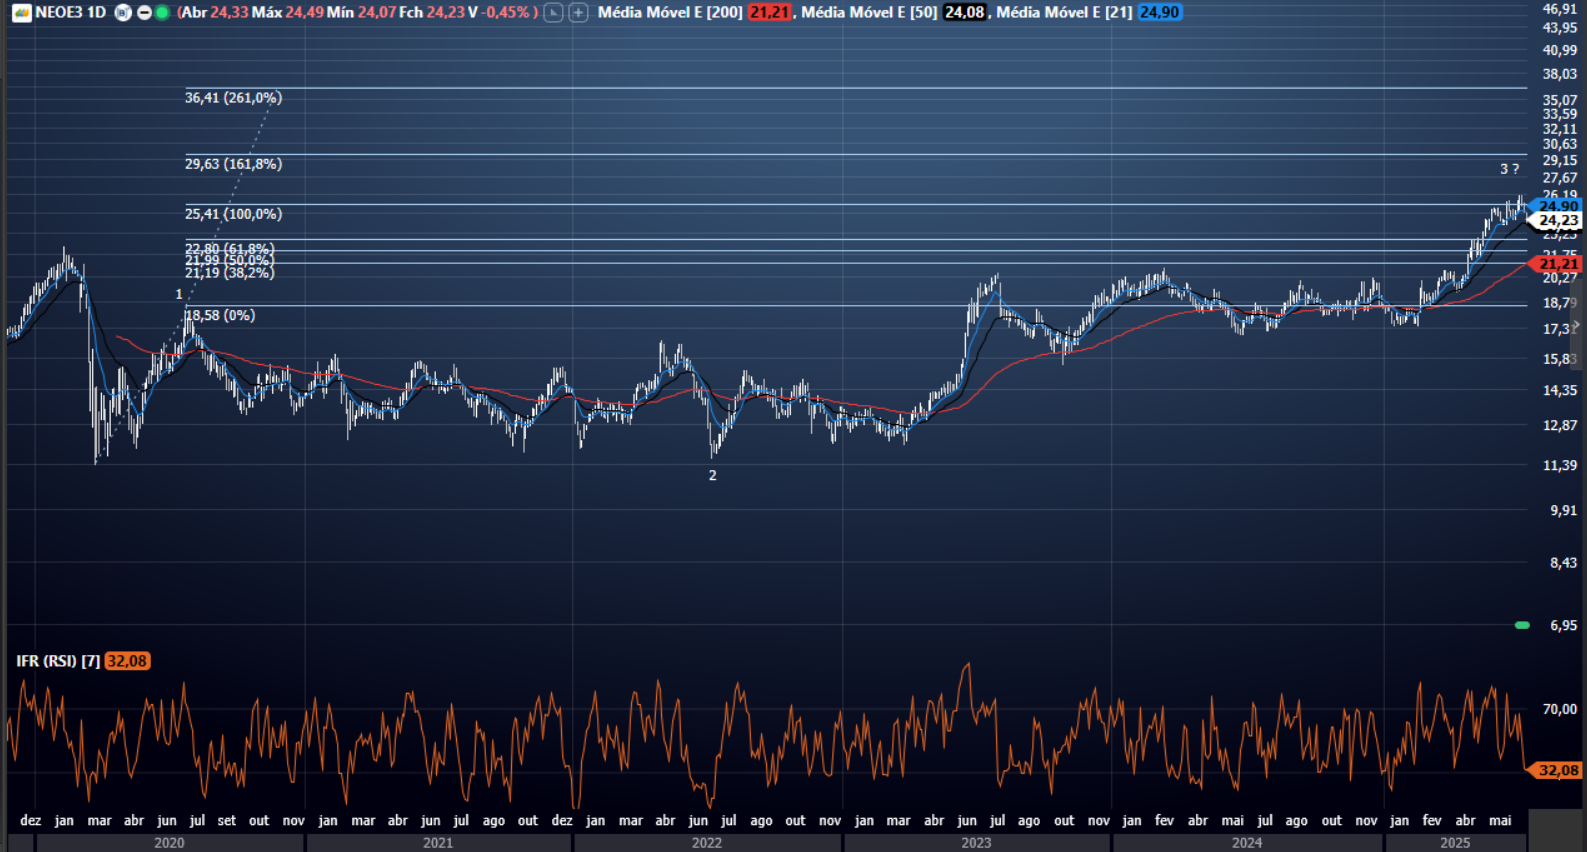Click the NEOE3 1D symbol label
This screenshot has width=1587, height=852.
point(70,13)
